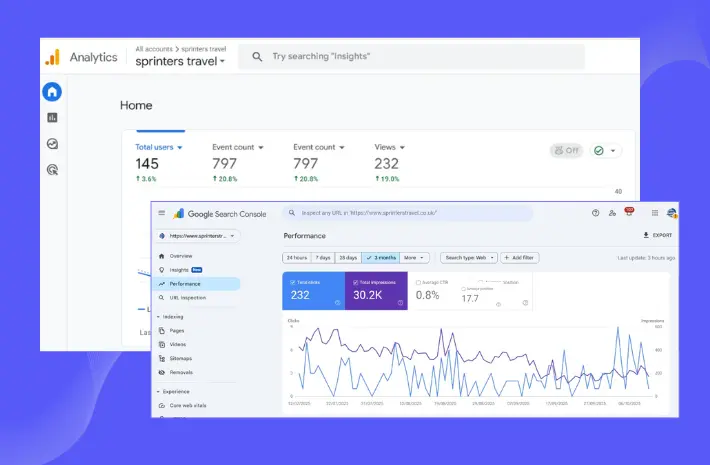This screenshot has height=465, width=710.
Task: Click the Google Search Console logo
Action: click(x=178, y=214)
